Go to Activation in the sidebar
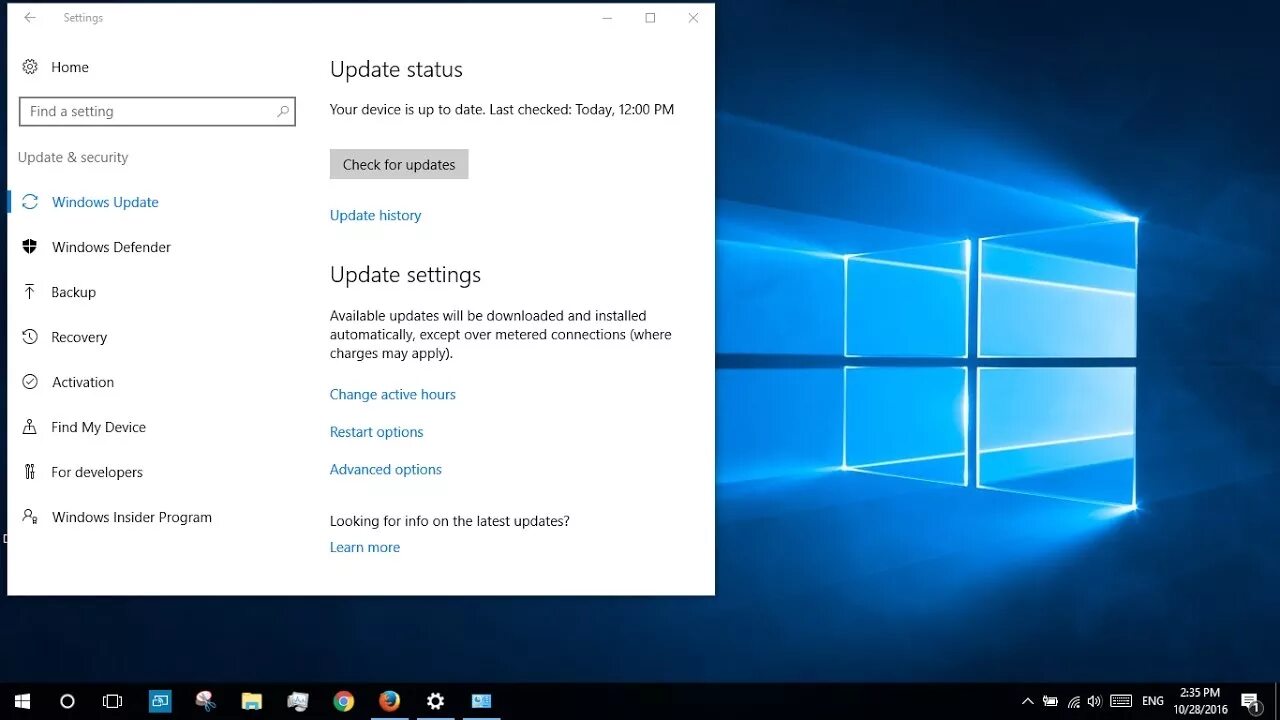The height and width of the screenshot is (720, 1280). click(83, 382)
